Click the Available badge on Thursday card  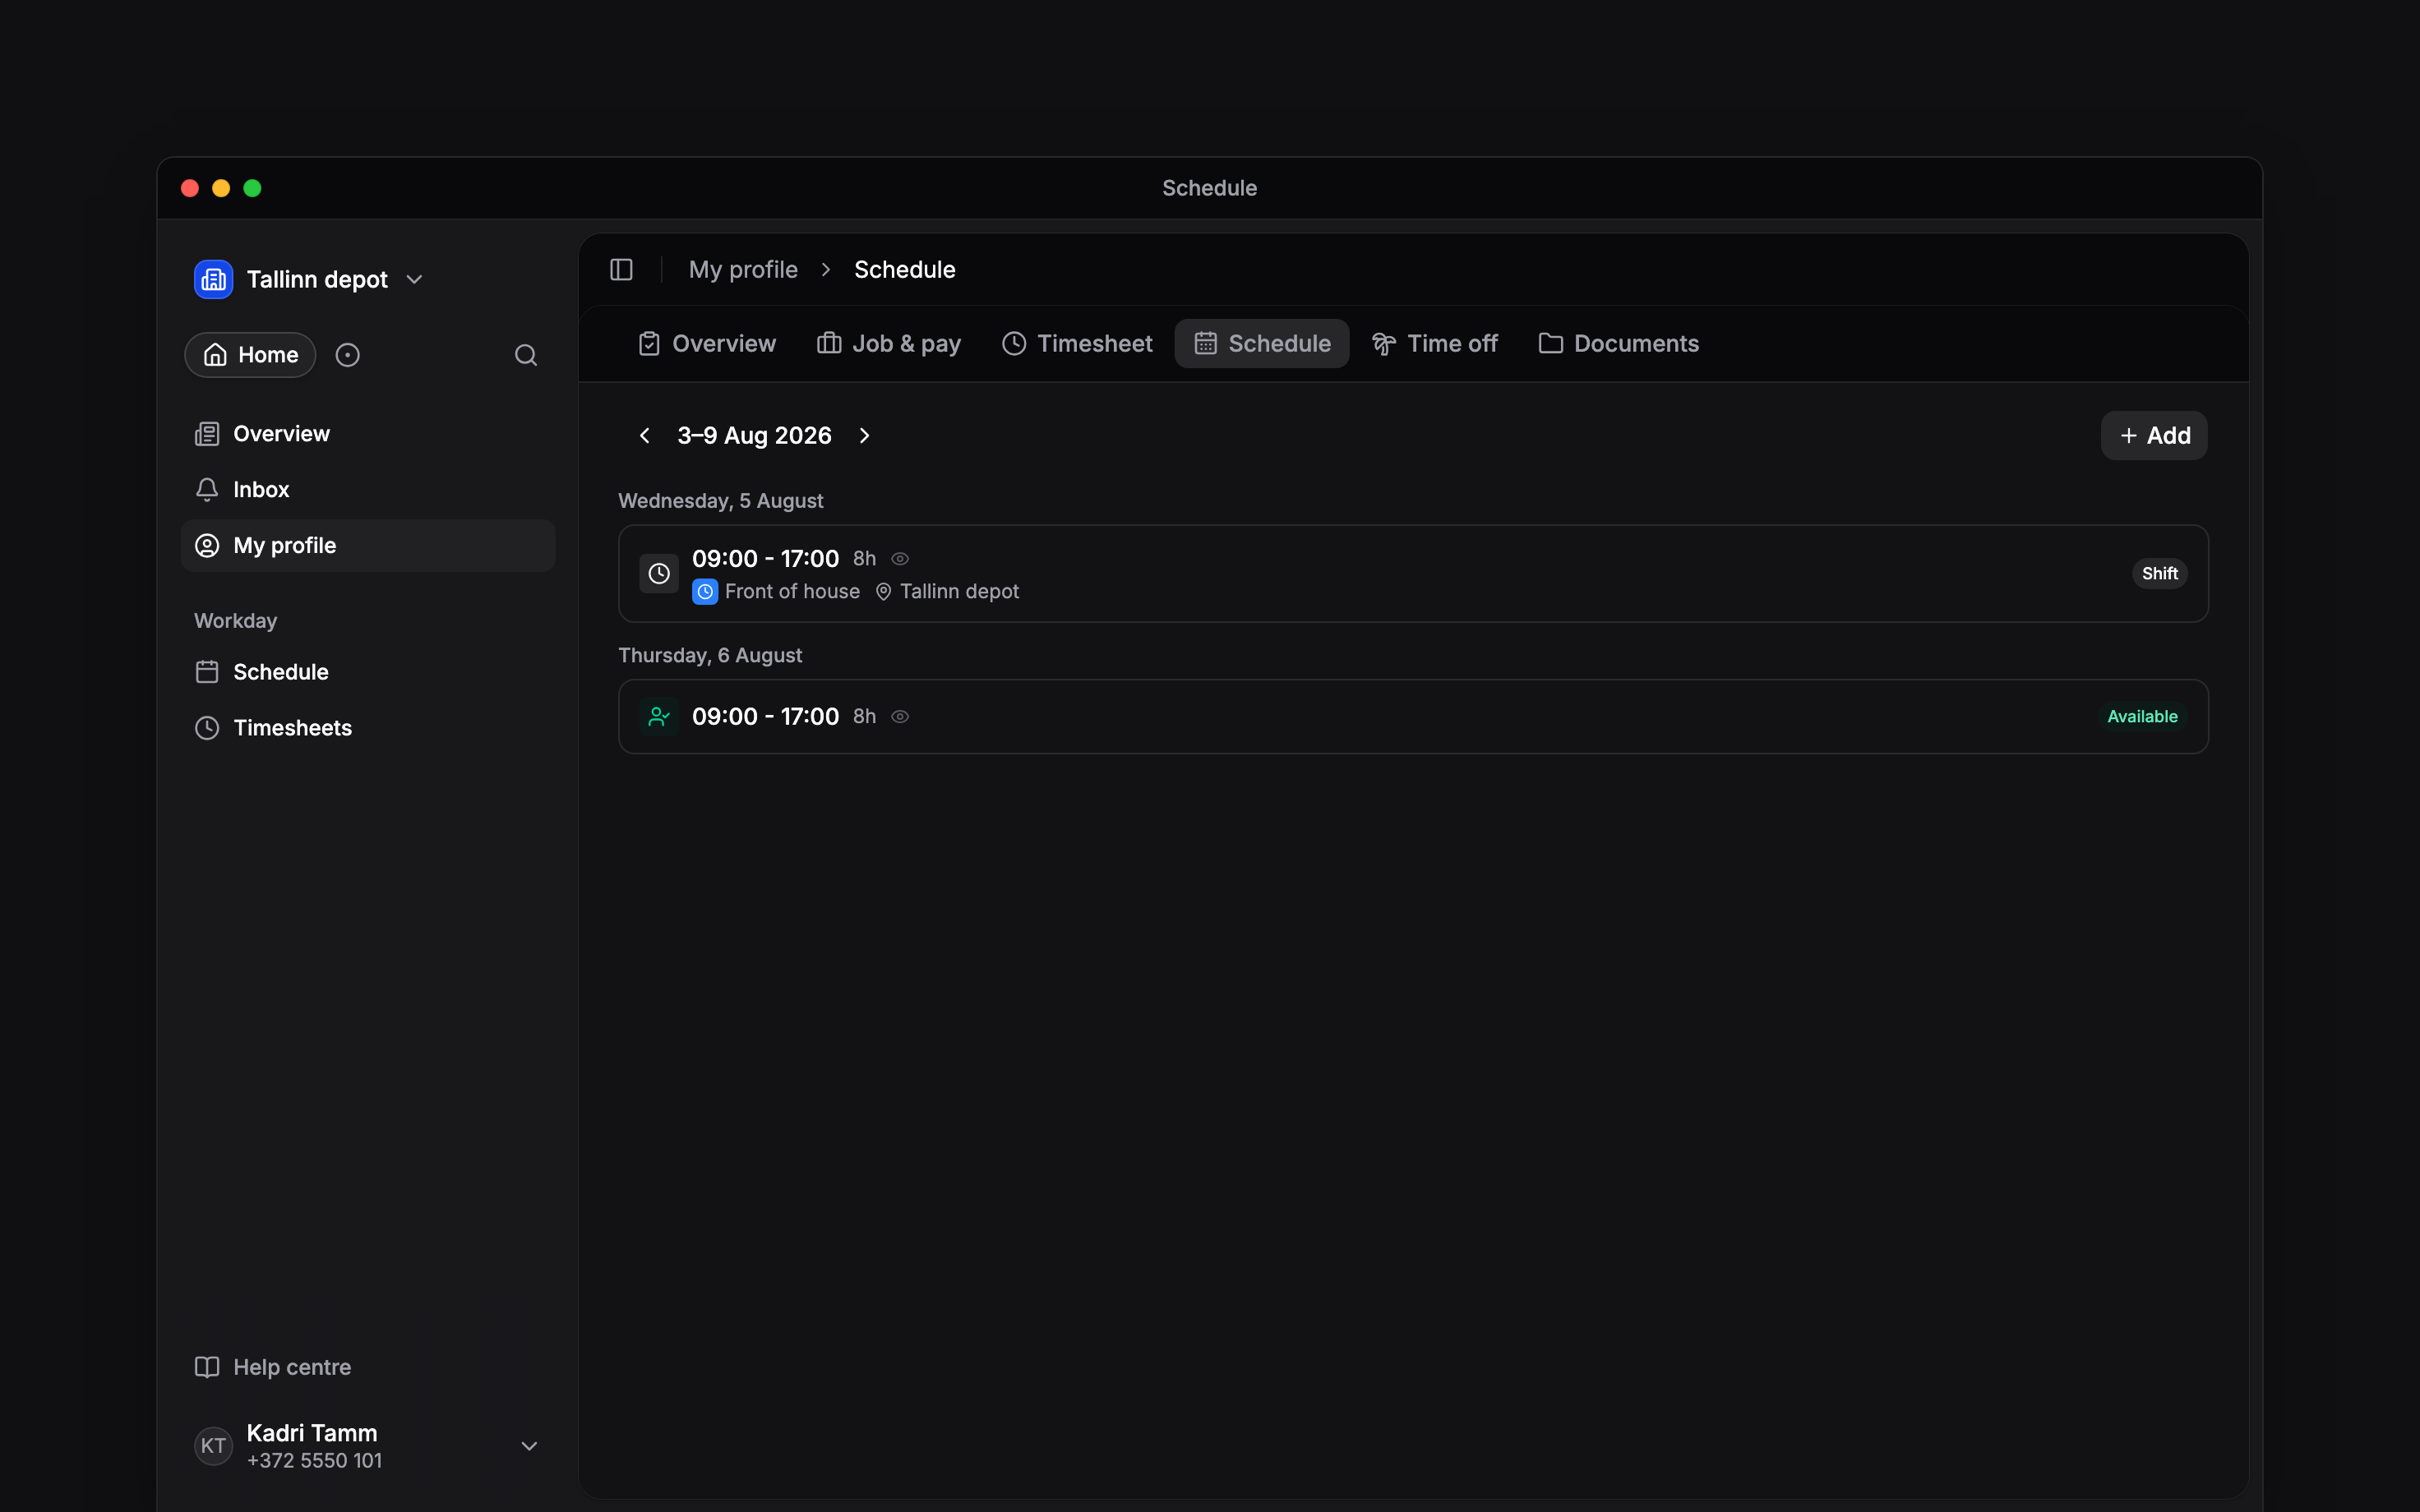[2142, 717]
